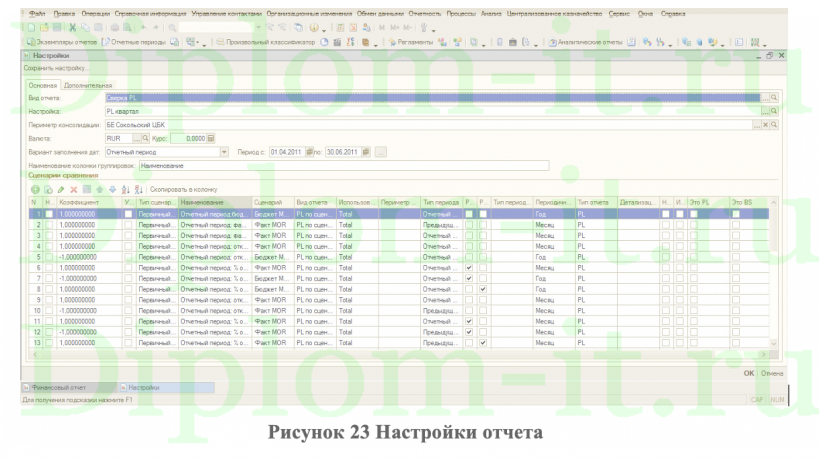The width and height of the screenshot is (819, 460).
Task: Open the calendar picker for the 30.06.2011 date
Action: click(366, 152)
